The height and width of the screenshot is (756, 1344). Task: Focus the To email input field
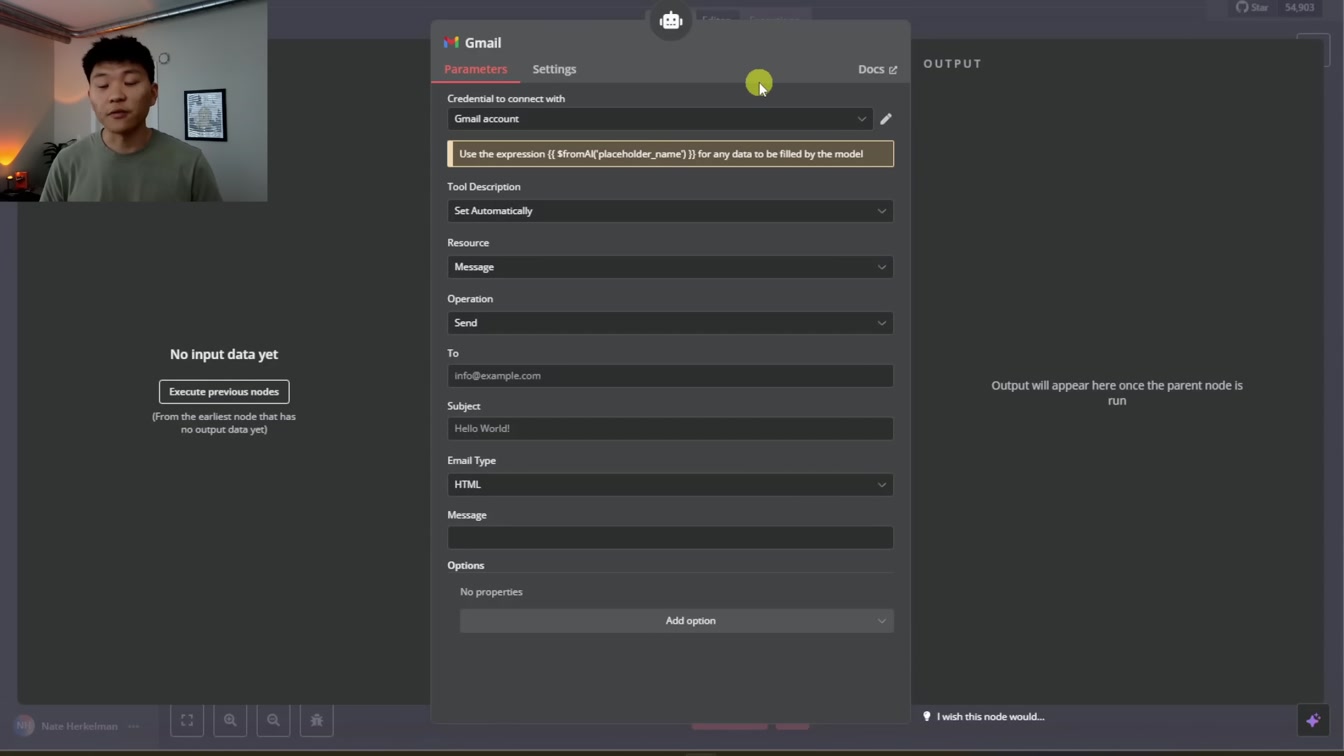[x=670, y=376]
